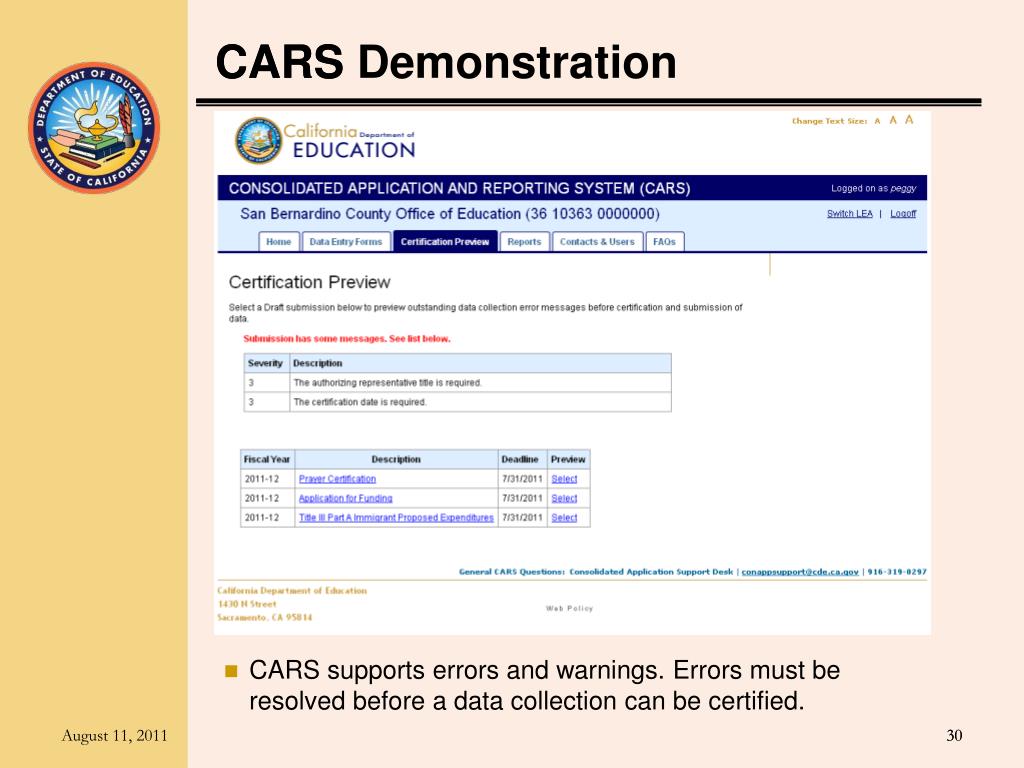Screen dimensions: 1024x768
Task: Click the 'Certification Preview' page heading
Action: coord(310,282)
